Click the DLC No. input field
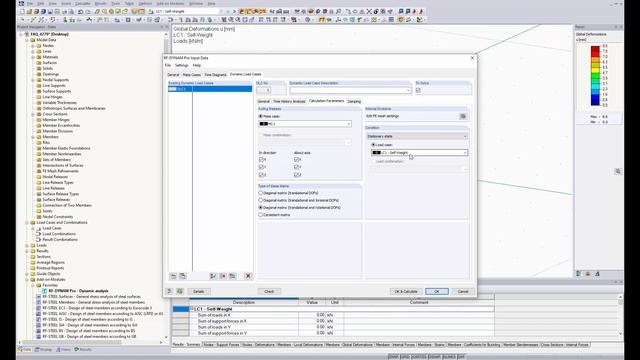 tap(264, 90)
